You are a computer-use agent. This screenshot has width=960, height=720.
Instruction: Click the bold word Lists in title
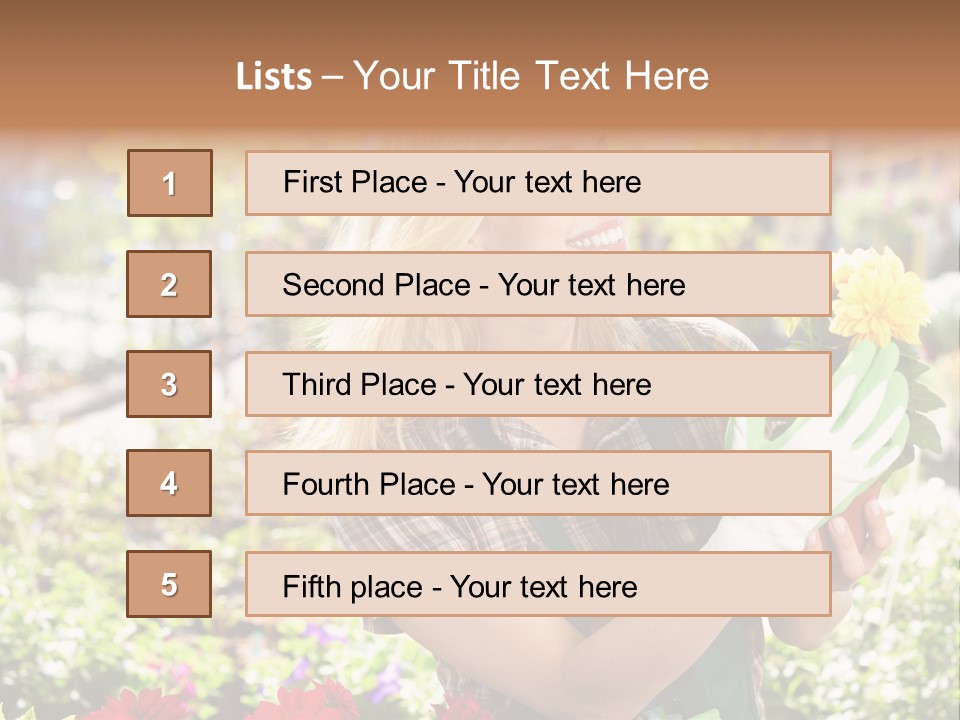(274, 77)
